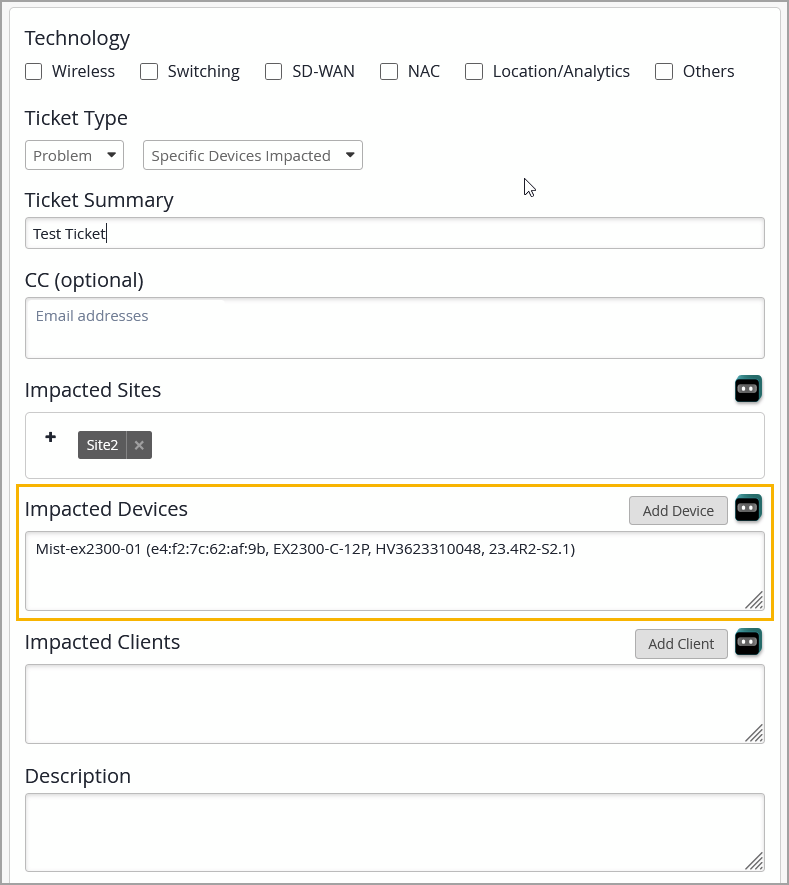Viewport: 789px width, 885px height.
Task: Click the Marvis robot icon beside Impacted Clients
Action: [x=748, y=642]
